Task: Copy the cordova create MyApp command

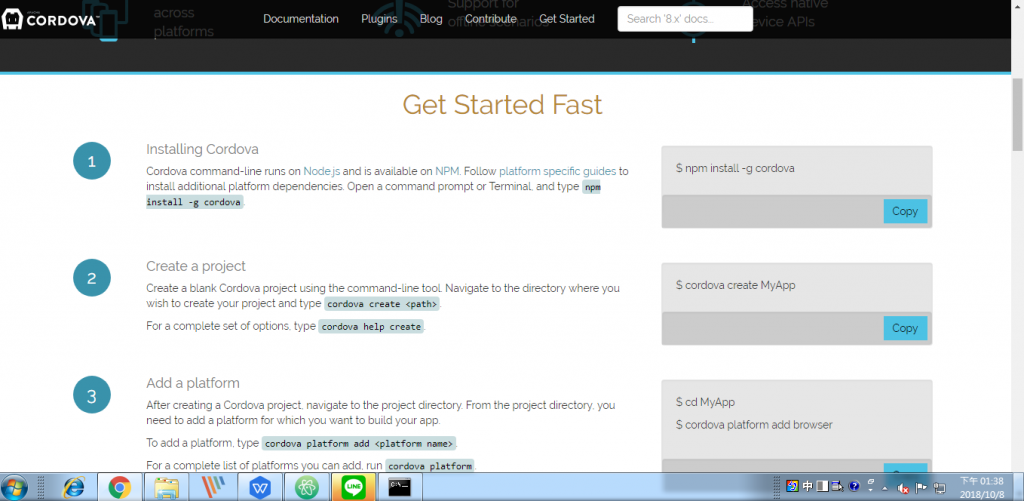Action: [905, 328]
